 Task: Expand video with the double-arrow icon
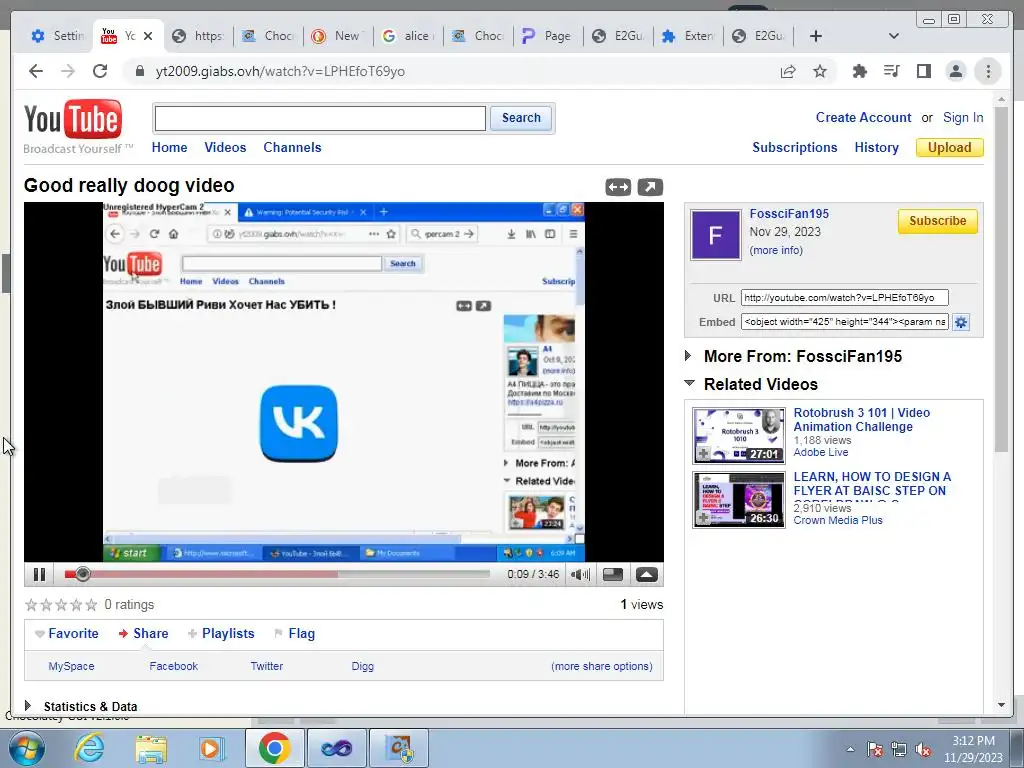618,187
